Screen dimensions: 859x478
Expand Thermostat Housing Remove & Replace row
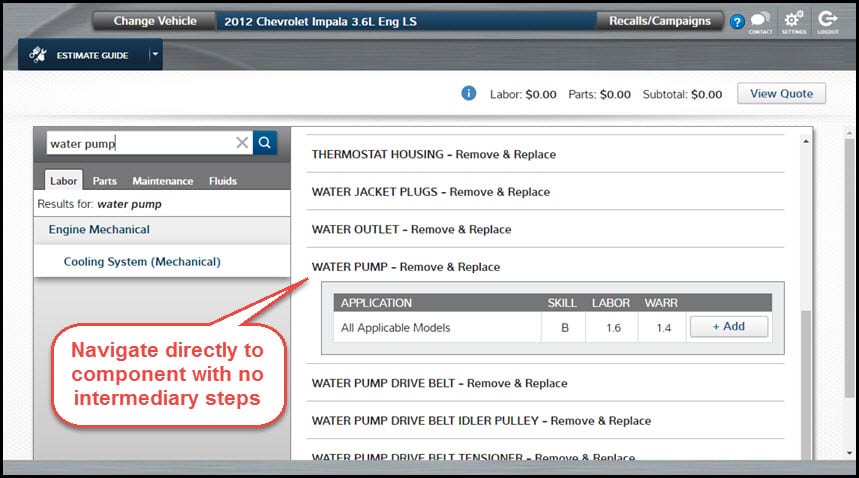433,154
